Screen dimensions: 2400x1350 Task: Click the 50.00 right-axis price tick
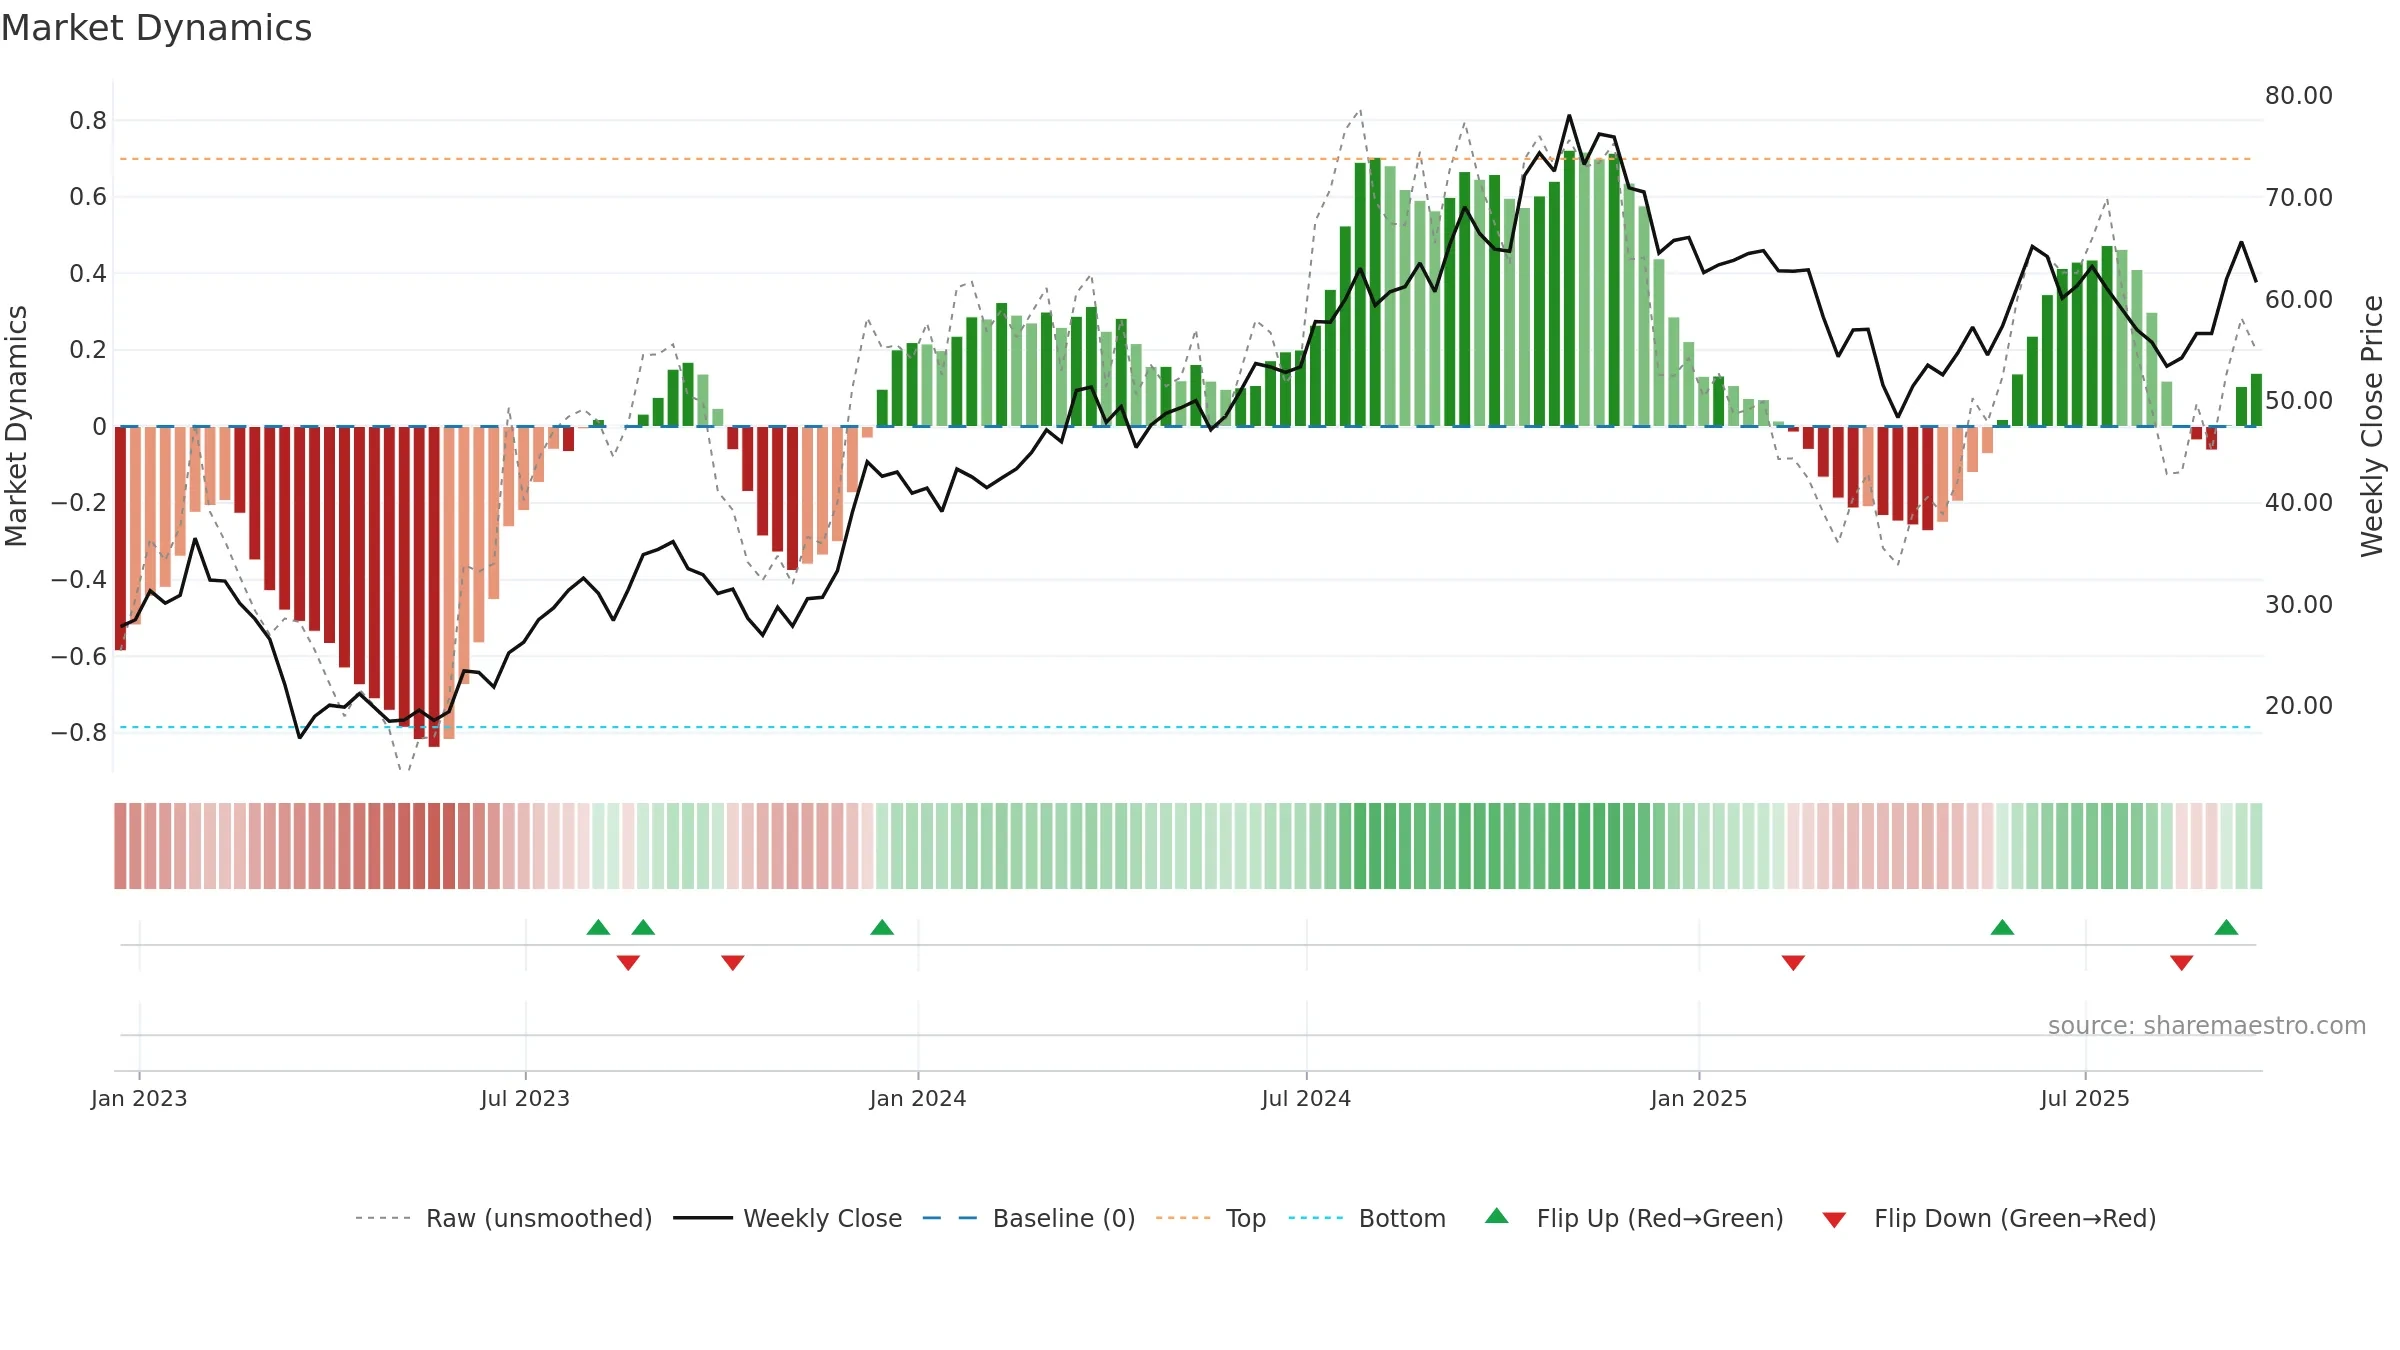(x=2299, y=401)
